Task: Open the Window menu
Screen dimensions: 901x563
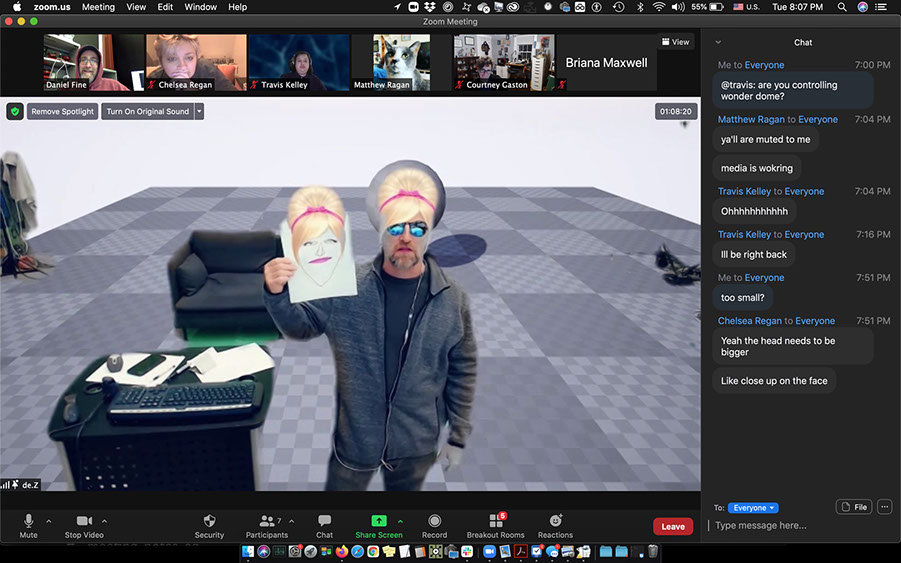Action: tap(200, 7)
